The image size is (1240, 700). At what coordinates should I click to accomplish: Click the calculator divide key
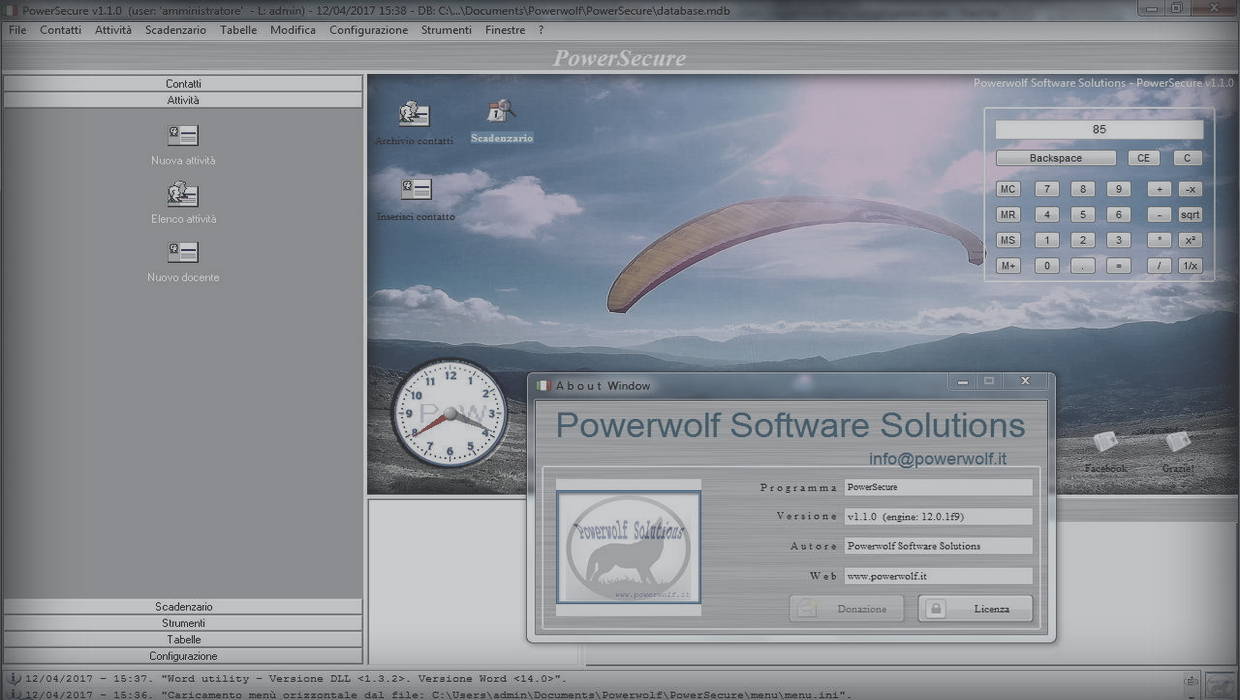point(1159,266)
